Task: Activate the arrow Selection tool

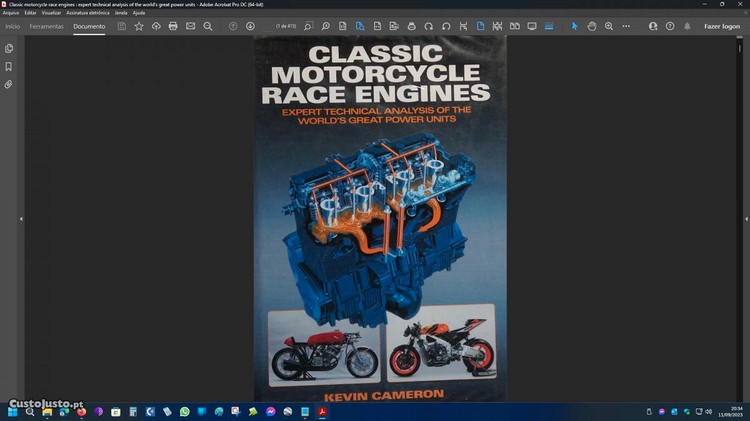Action: point(574,26)
